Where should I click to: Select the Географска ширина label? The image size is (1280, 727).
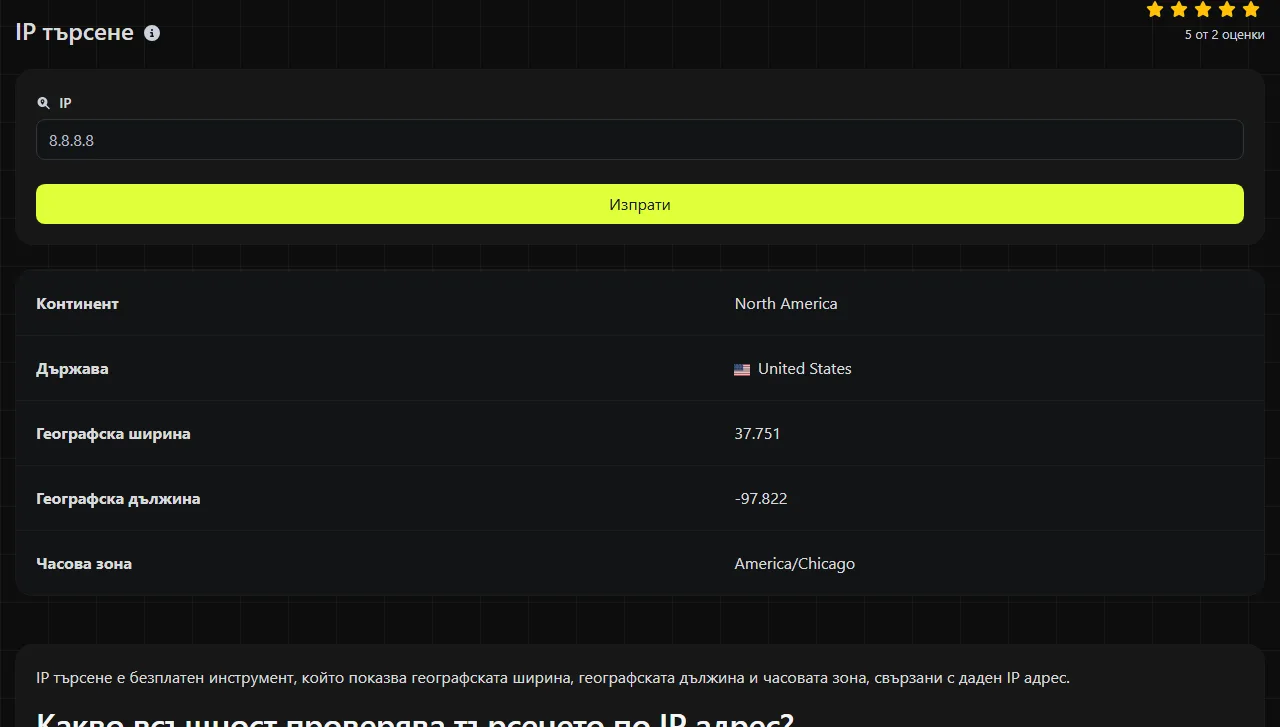113,434
